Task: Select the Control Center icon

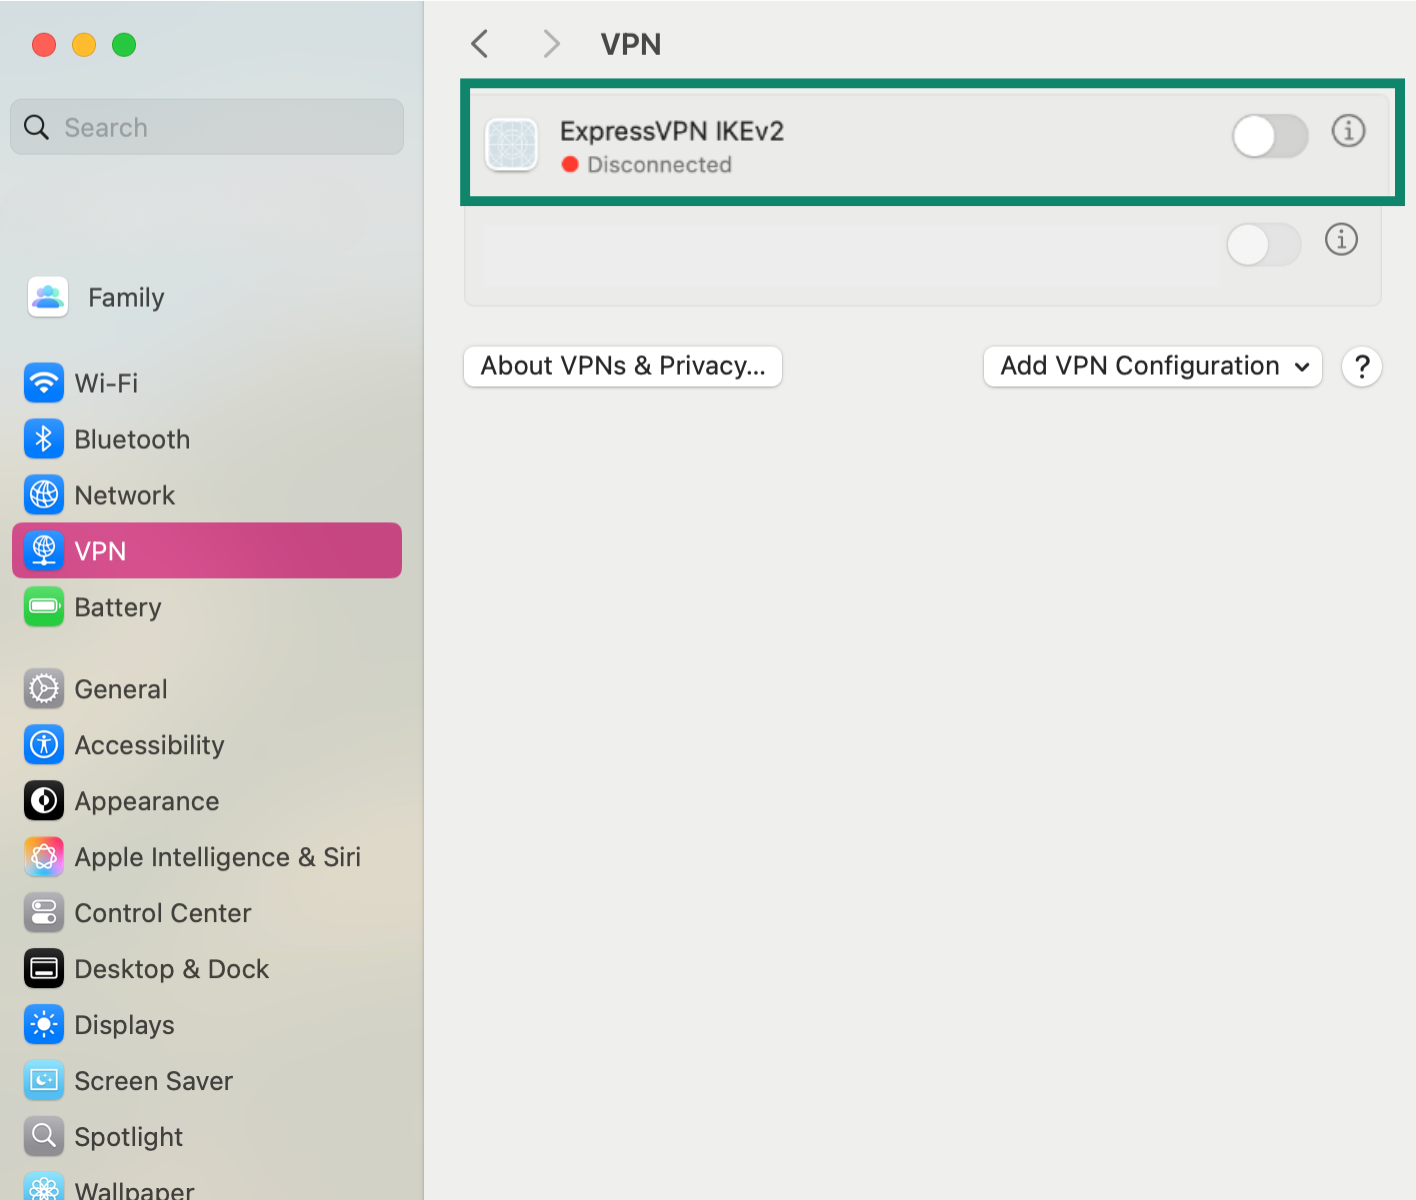Action: click(x=43, y=912)
